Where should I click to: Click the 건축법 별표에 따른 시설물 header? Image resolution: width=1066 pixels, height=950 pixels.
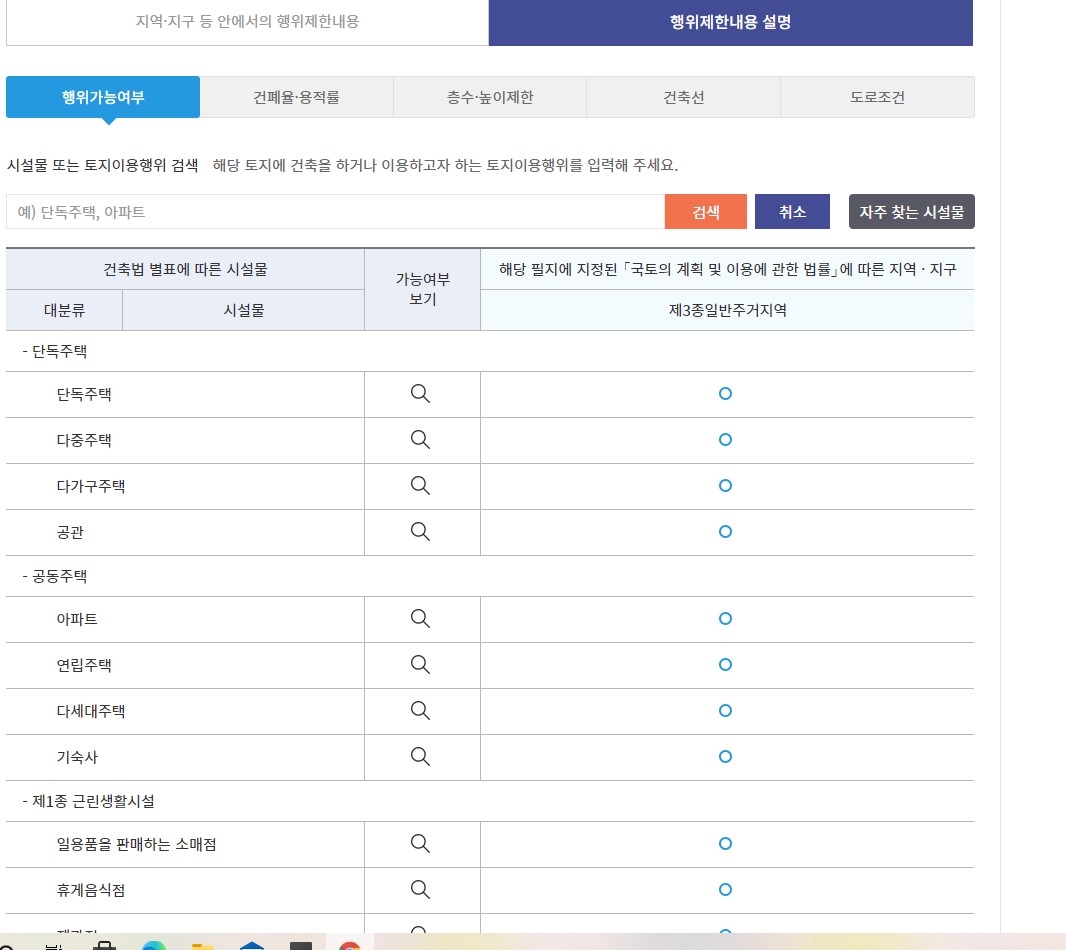pyautogui.click(x=185, y=270)
